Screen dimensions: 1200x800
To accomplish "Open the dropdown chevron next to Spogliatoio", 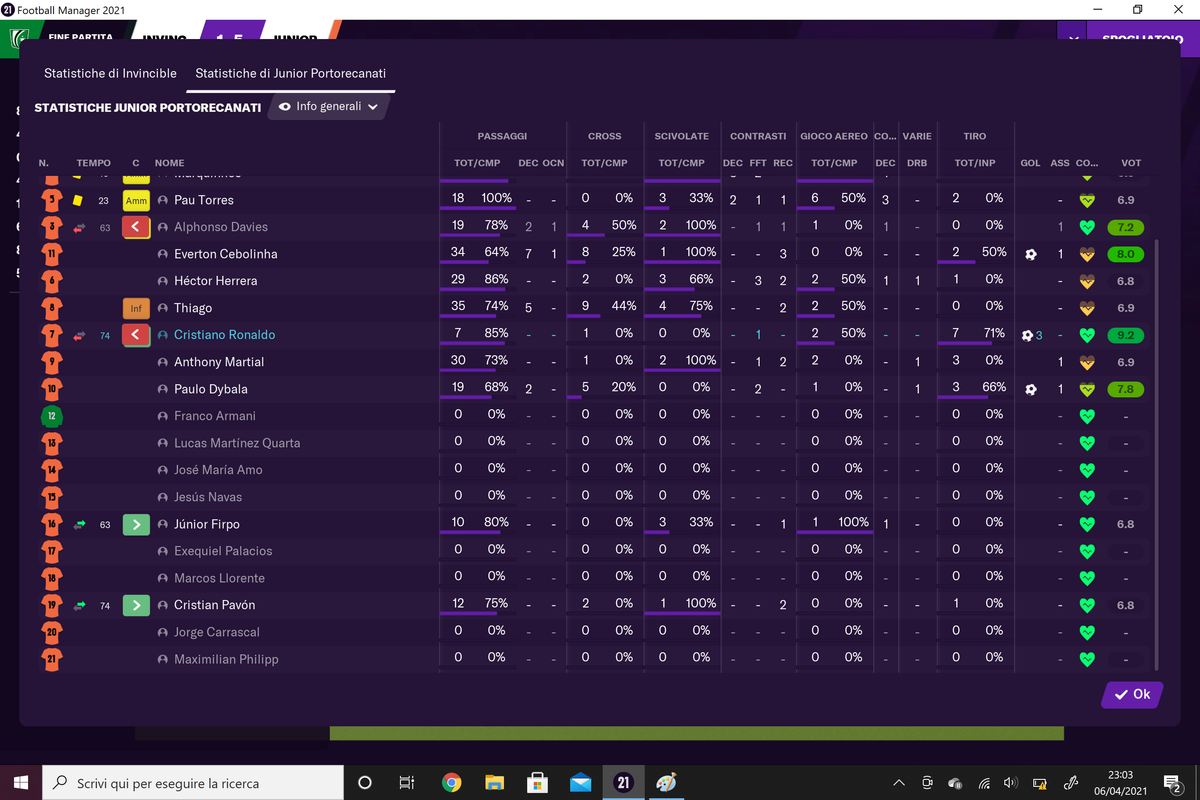I will pyautogui.click(x=1073, y=39).
